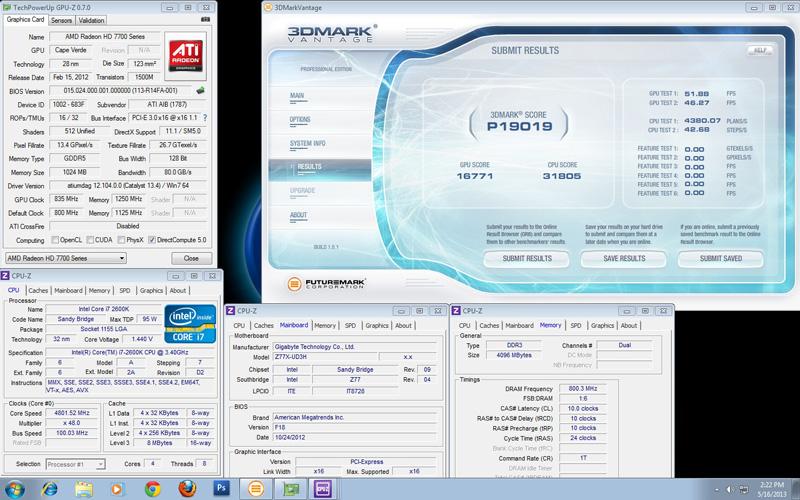Open SYSTEM INFO in 3DMark Vantage
Screen dimensions: 800x500
pos(308,144)
